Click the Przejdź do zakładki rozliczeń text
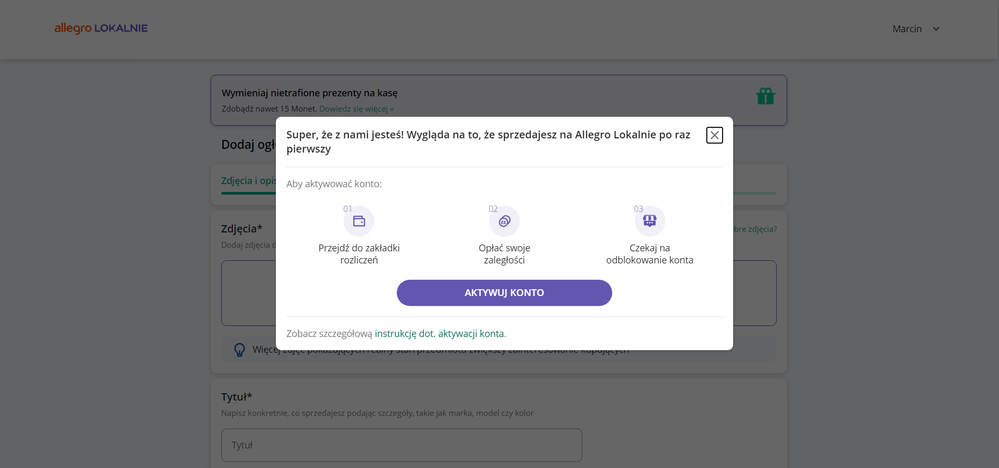Viewport: 999px width, 468px height. pyautogui.click(x=359, y=254)
